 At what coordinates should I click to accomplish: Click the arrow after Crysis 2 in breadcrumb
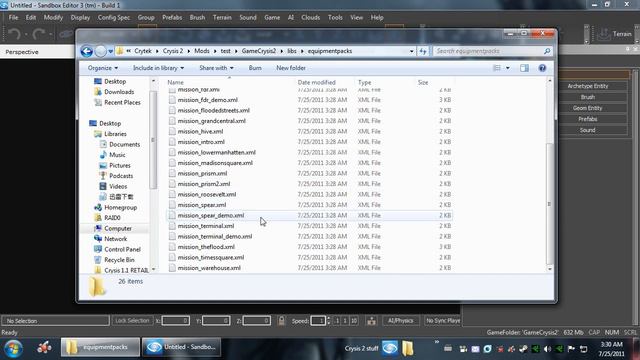(189, 51)
